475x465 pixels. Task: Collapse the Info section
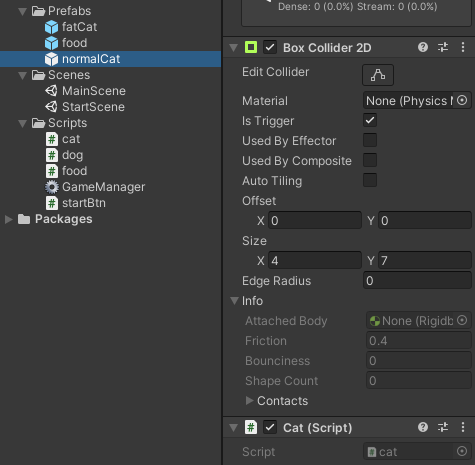click(x=234, y=301)
